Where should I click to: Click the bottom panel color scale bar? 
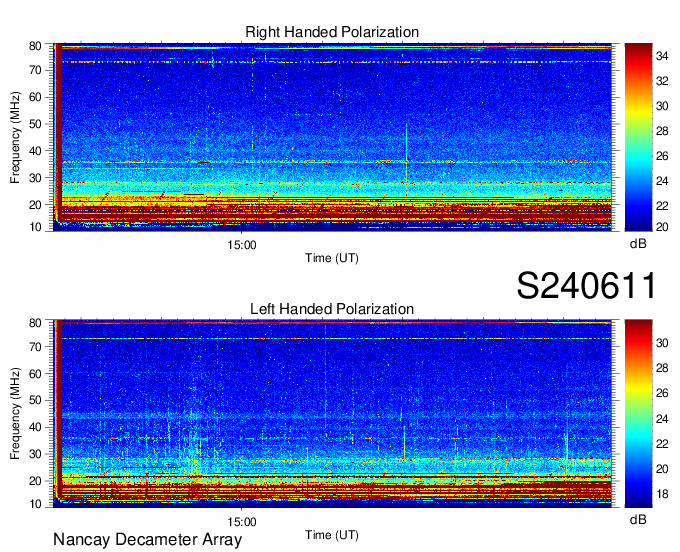pyautogui.click(x=638, y=414)
